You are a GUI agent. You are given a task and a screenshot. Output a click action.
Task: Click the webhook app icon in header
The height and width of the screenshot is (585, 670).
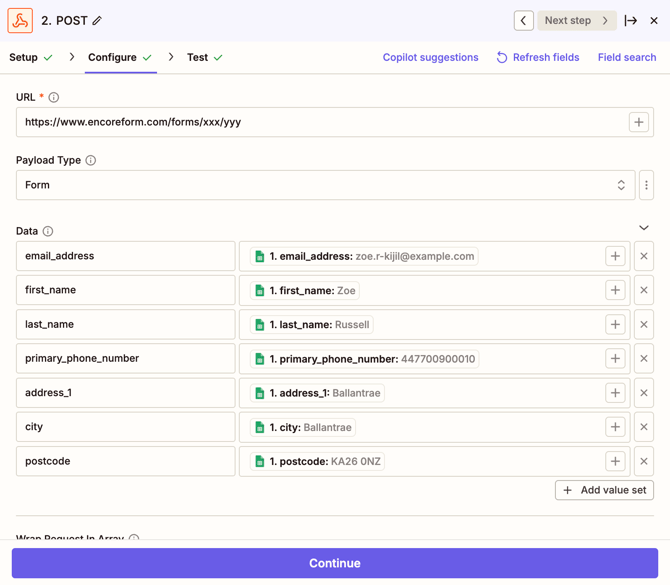click(20, 20)
